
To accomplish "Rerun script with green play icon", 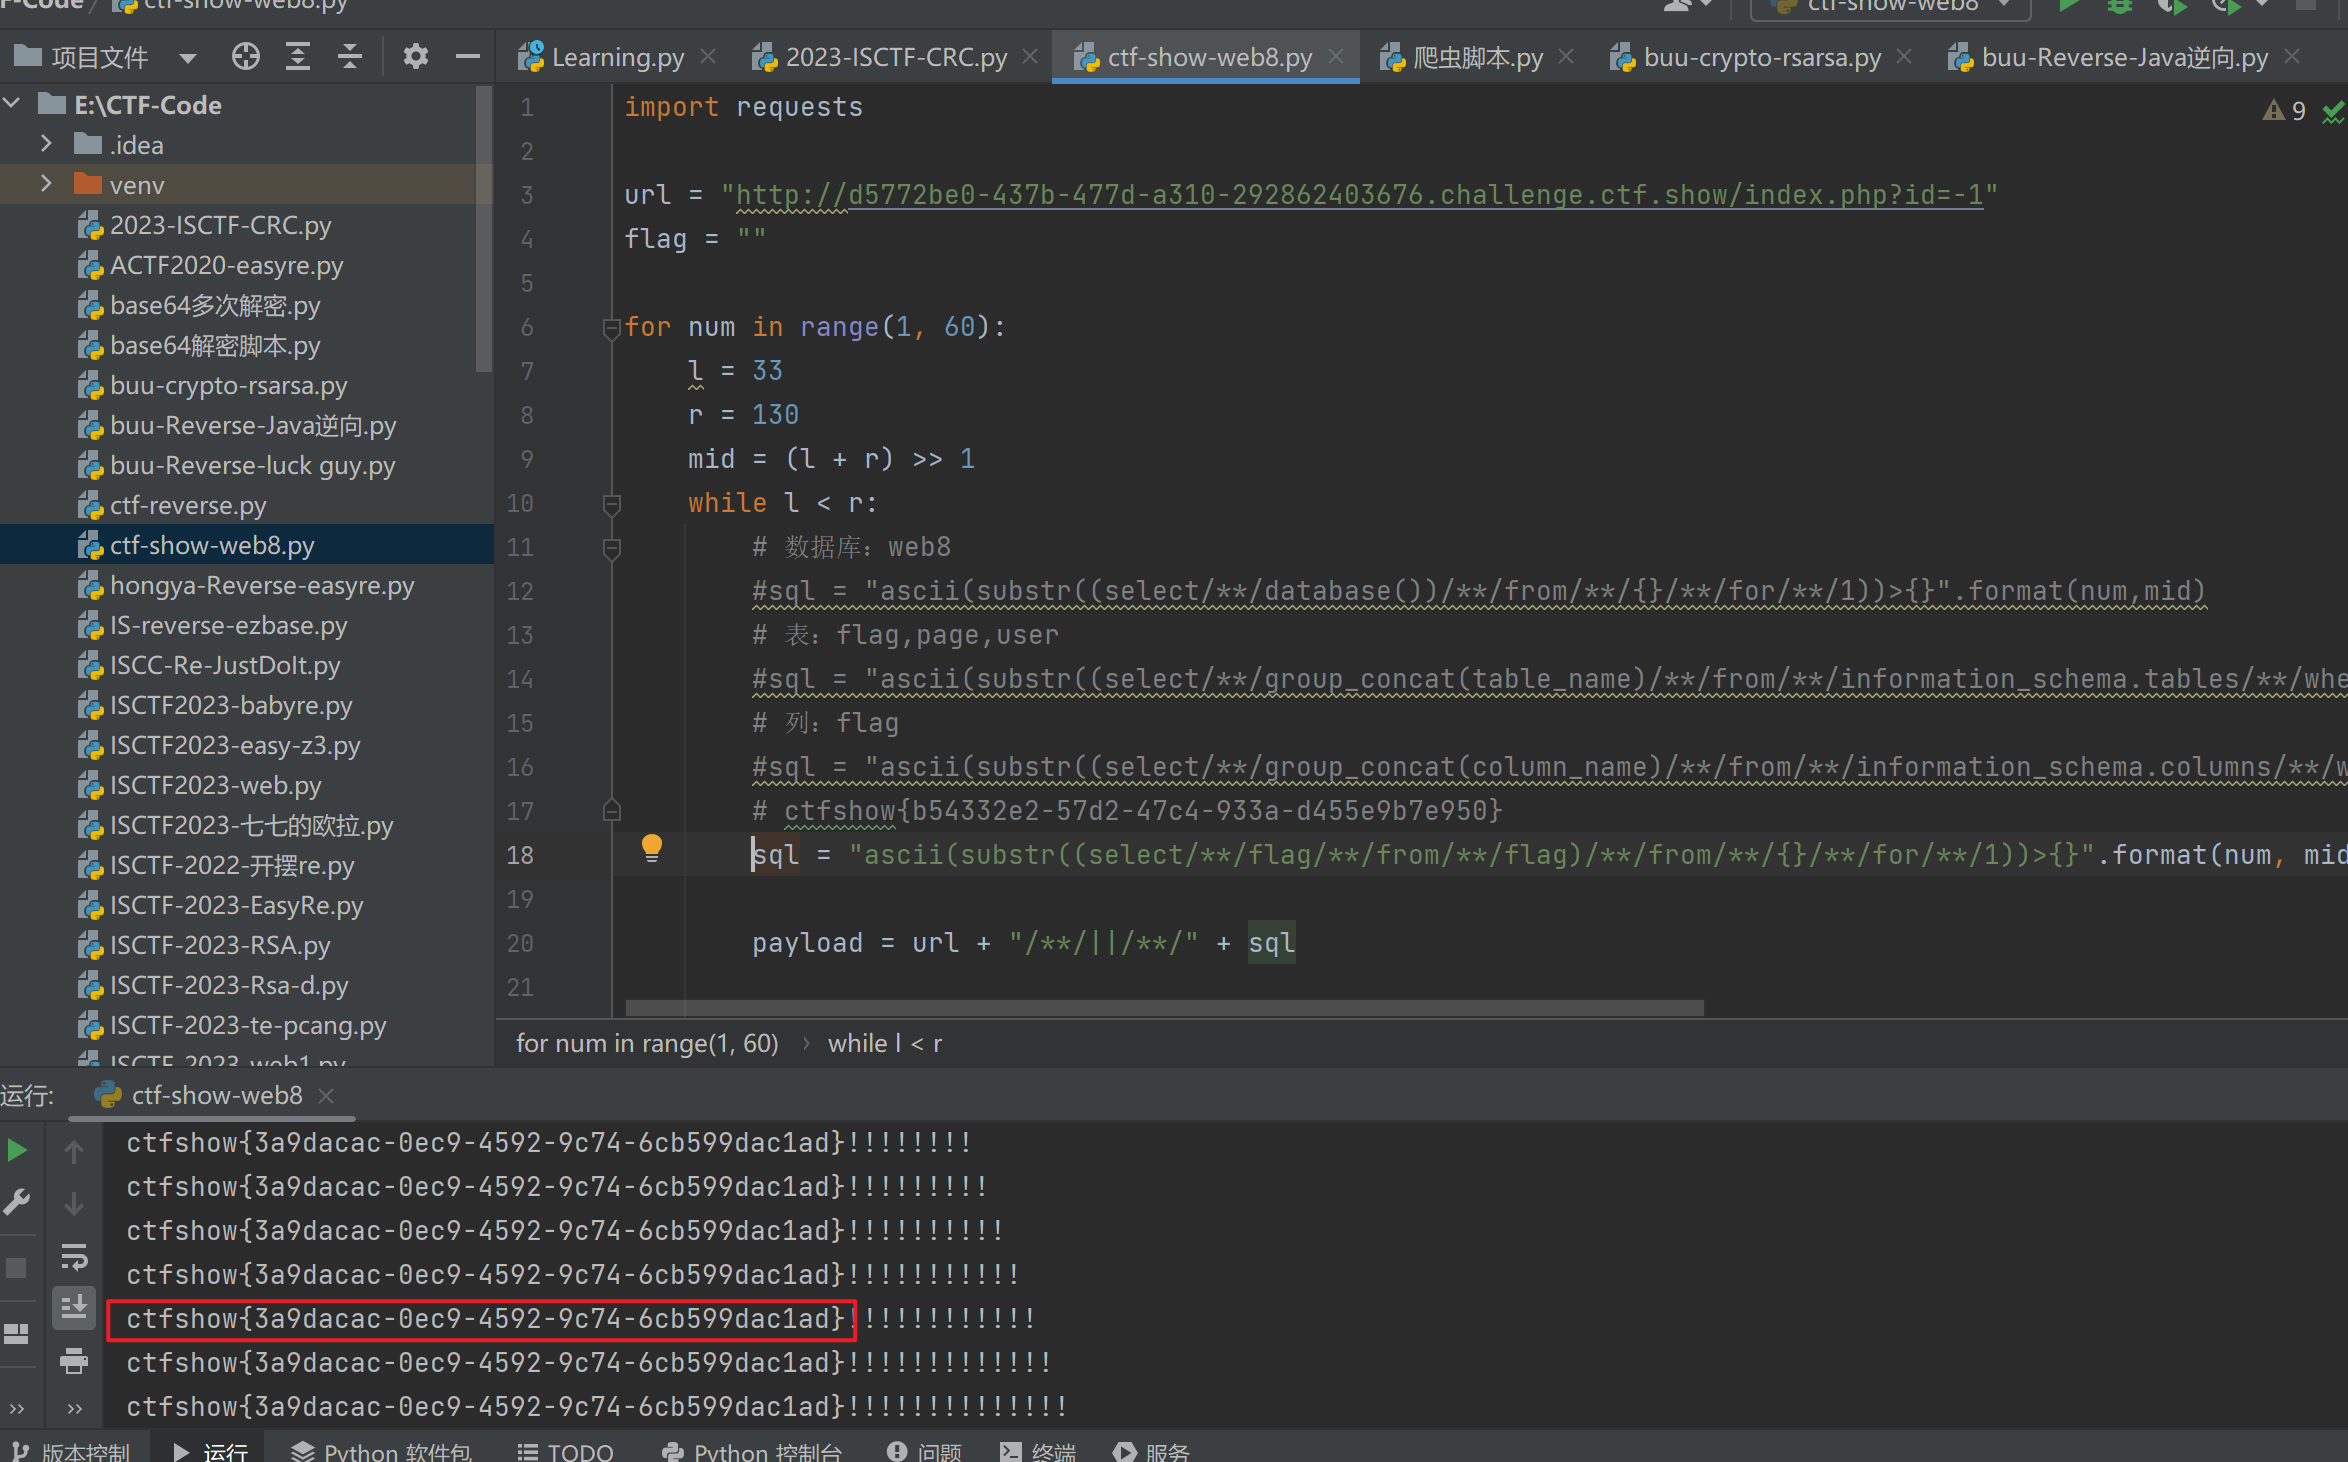I will click(17, 1150).
